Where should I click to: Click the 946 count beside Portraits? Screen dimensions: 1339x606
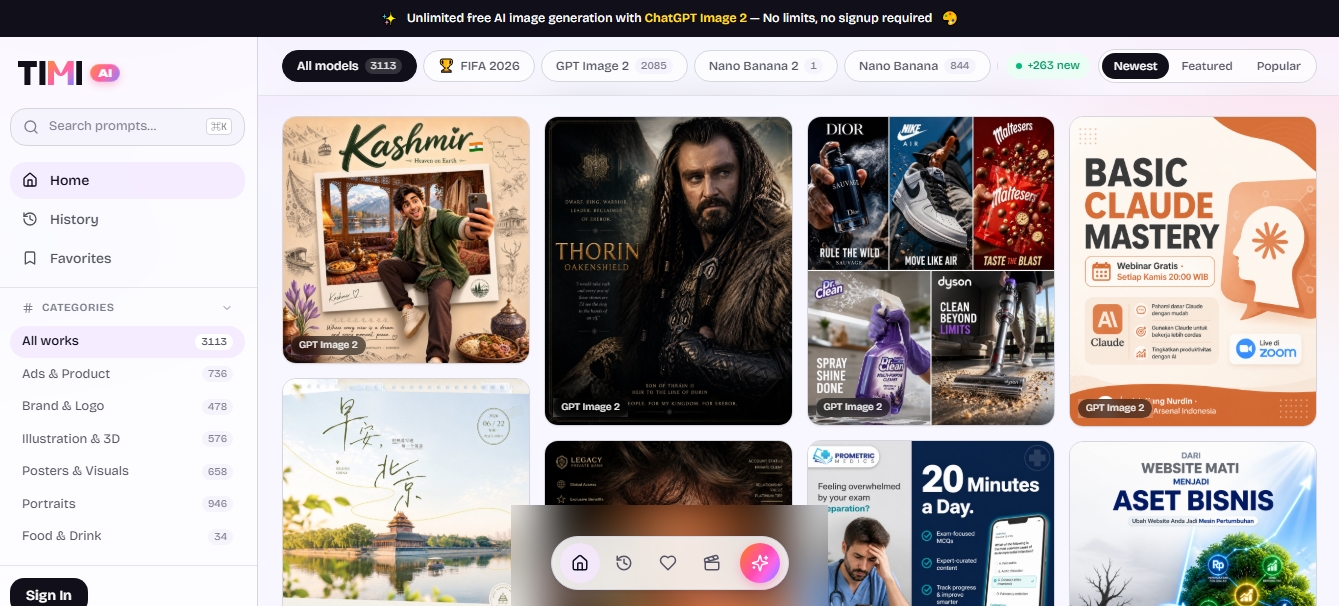(217, 504)
